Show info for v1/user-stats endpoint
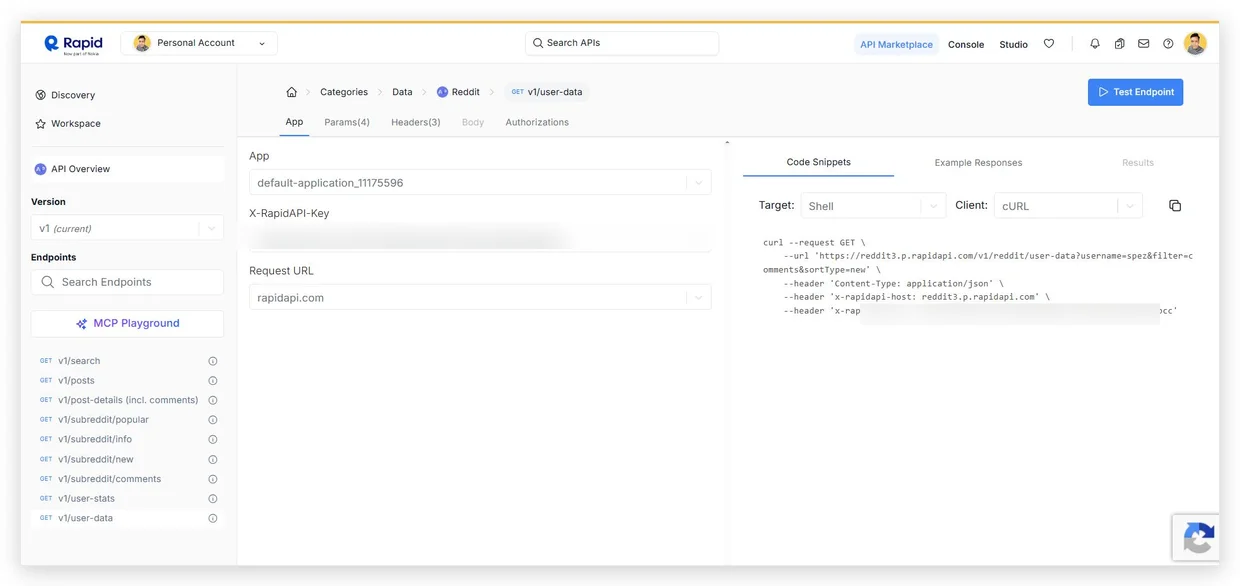This screenshot has width=1240, height=586. [x=213, y=499]
